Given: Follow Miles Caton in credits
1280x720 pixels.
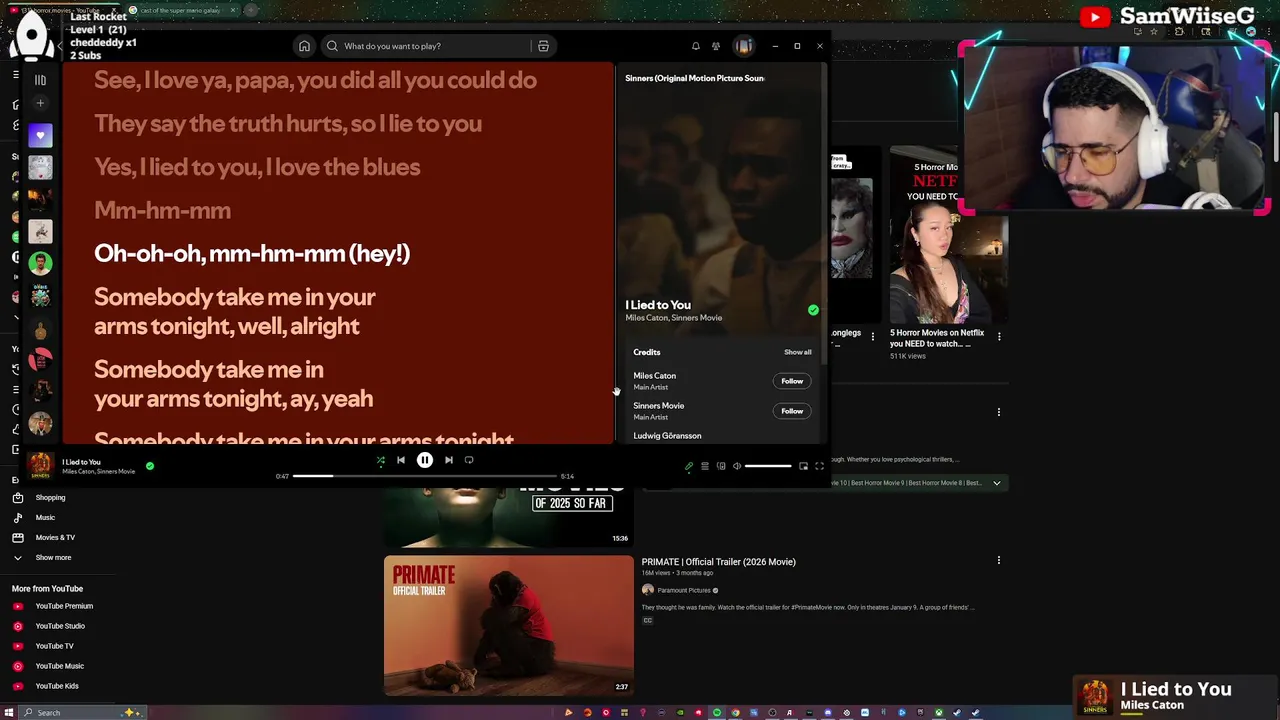Looking at the screenshot, I should point(792,381).
